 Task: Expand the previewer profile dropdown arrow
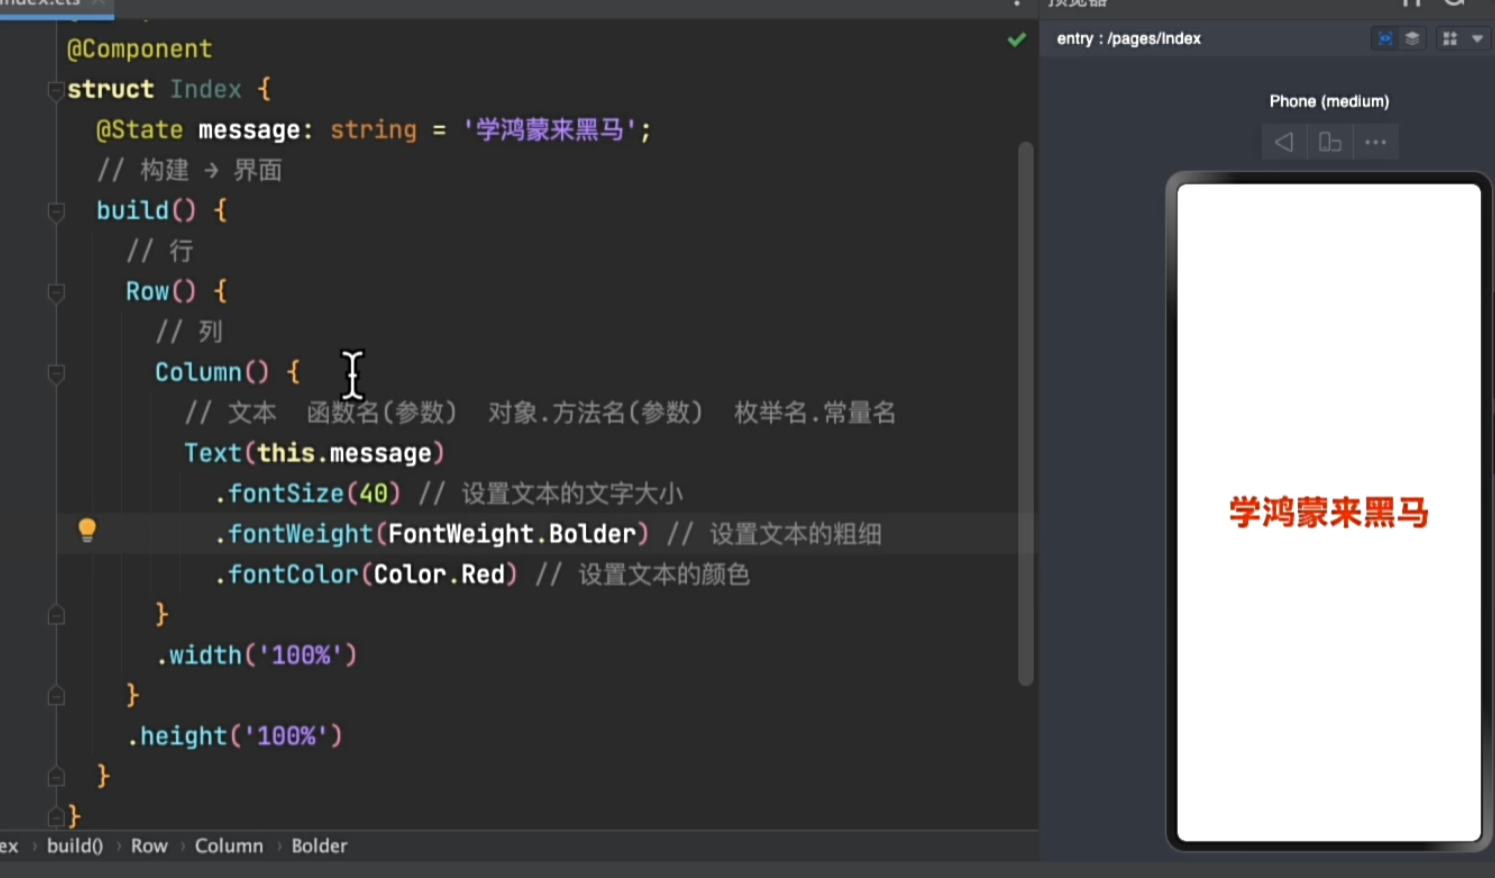pyautogui.click(x=1477, y=39)
